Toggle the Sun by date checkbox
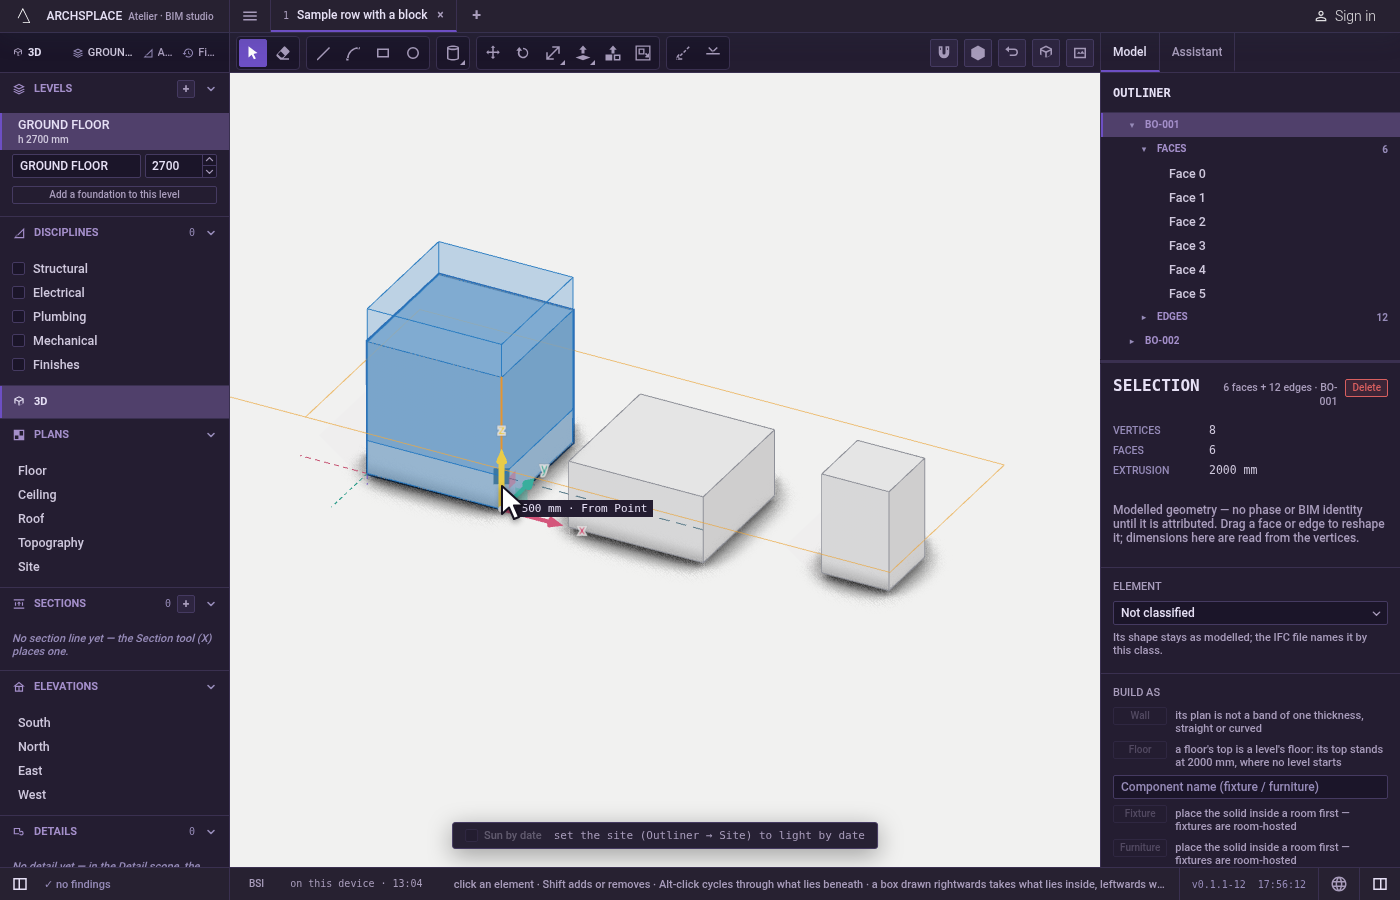The image size is (1400, 900). (471, 836)
